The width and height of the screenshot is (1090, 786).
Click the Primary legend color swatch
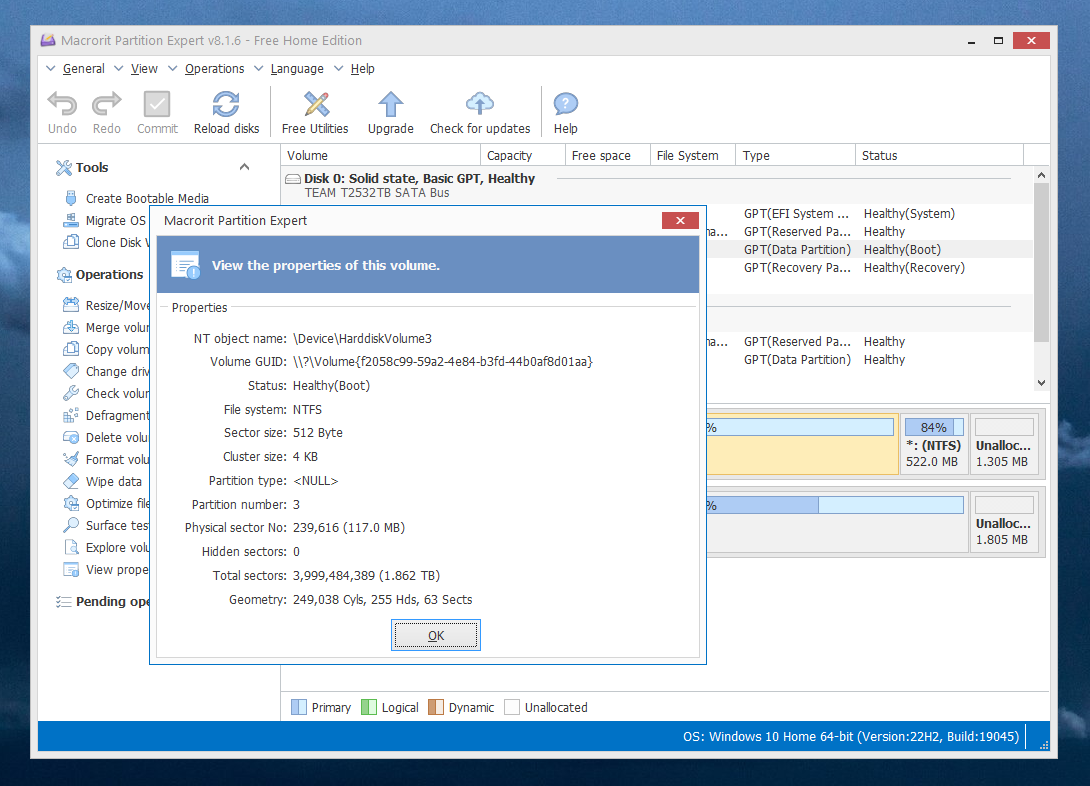tap(298, 707)
